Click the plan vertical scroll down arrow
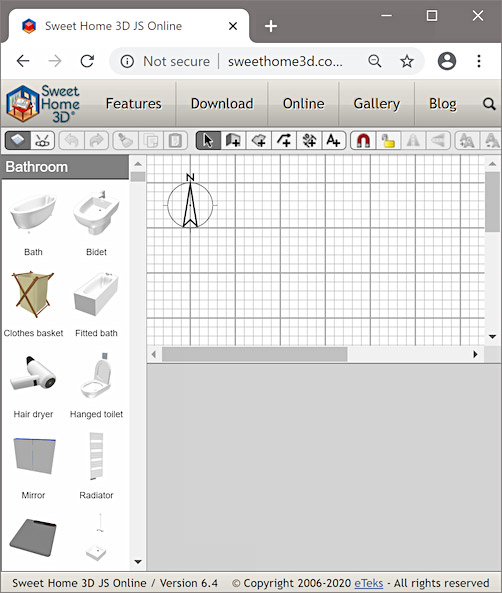Screen dimensions: 502x593 pos(492,336)
